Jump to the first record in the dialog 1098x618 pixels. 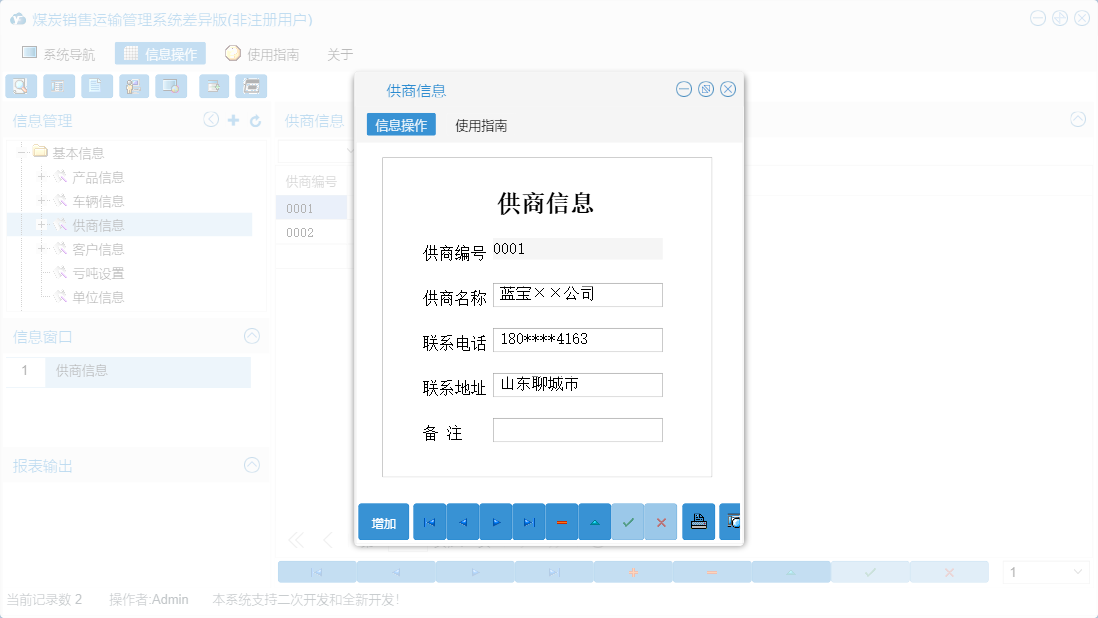click(x=429, y=521)
